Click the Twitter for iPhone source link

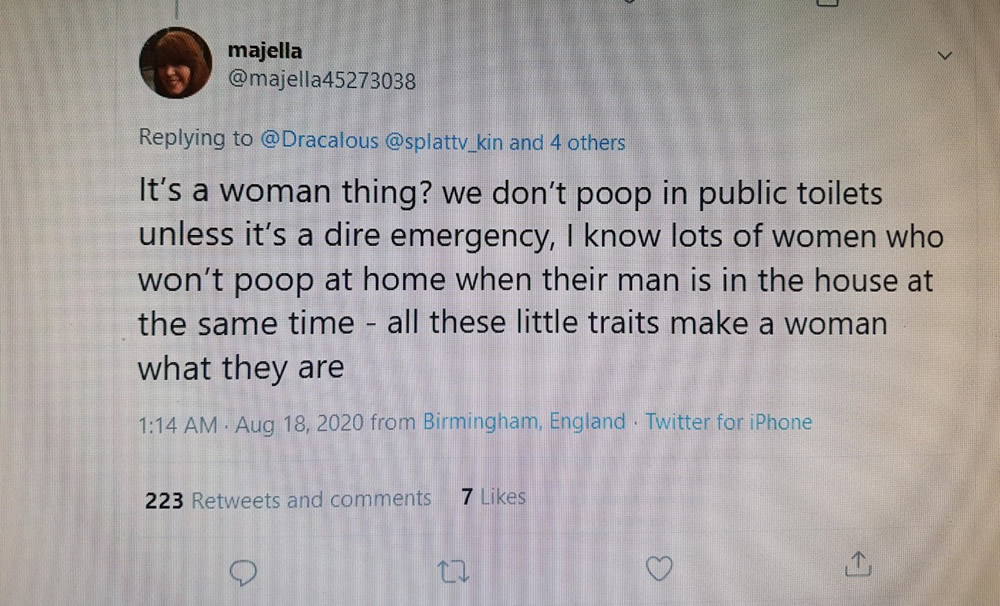pyautogui.click(x=728, y=422)
